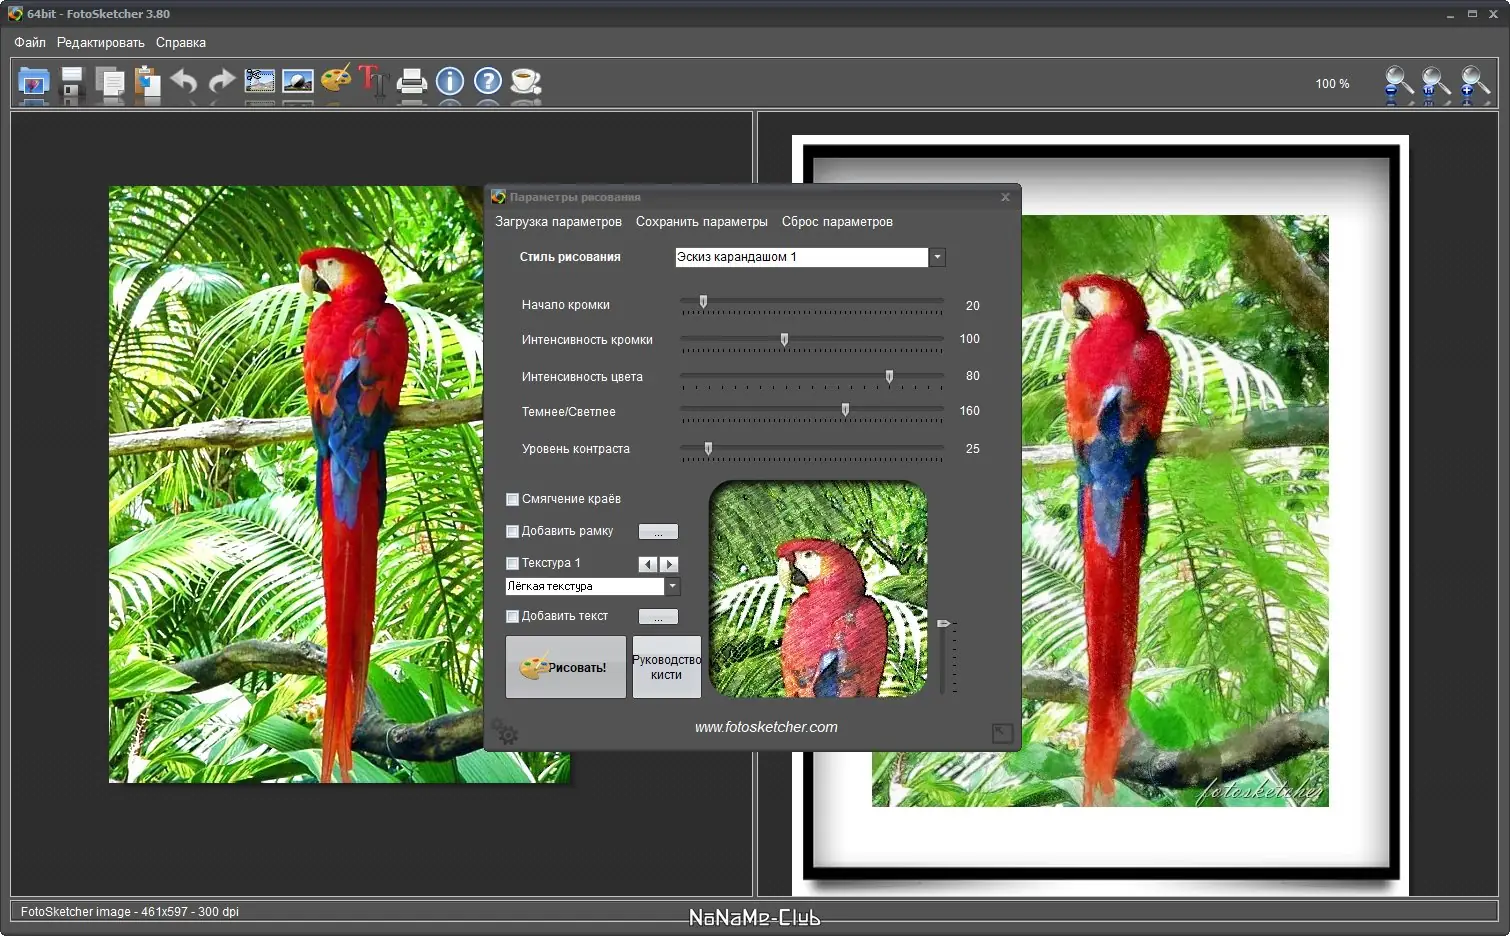Enable the Смягчение краёв checkbox
Viewport: 1510px width, 936px height.
[x=513, y=499]
